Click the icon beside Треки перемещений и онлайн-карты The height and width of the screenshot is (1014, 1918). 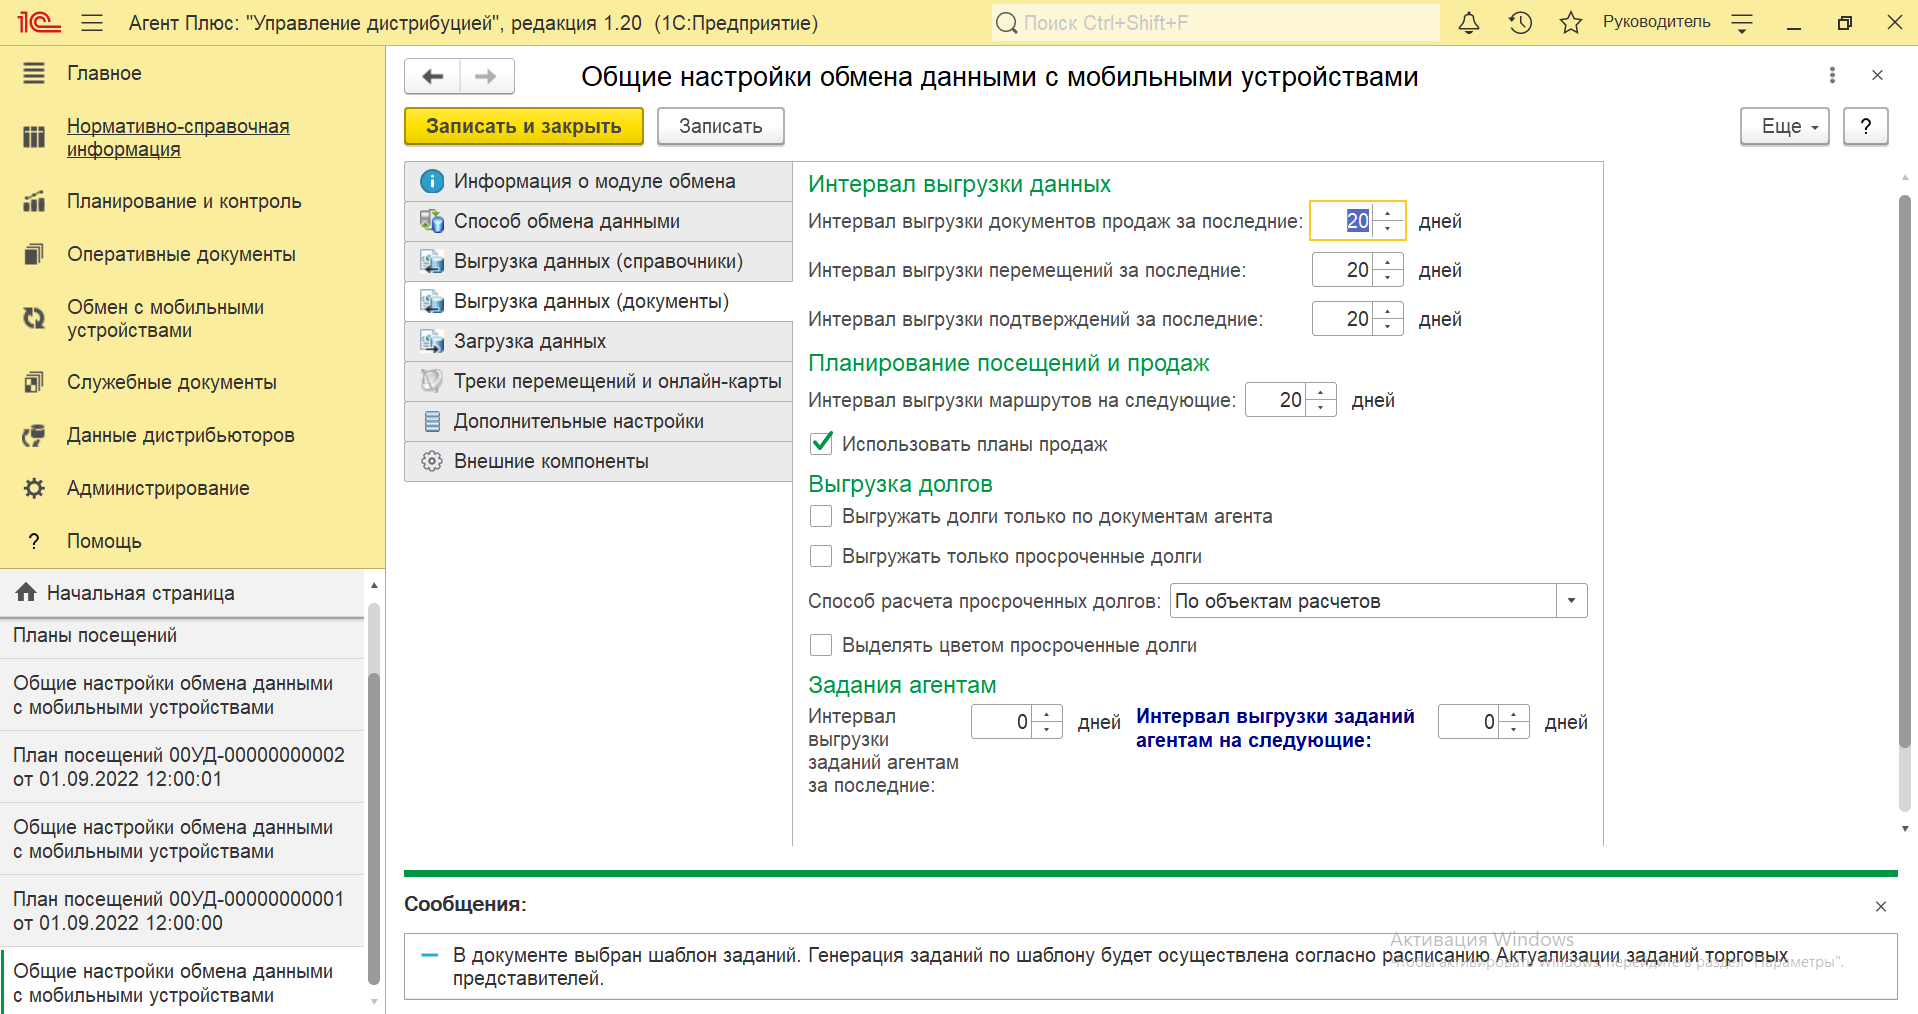(x=432, y=381)
